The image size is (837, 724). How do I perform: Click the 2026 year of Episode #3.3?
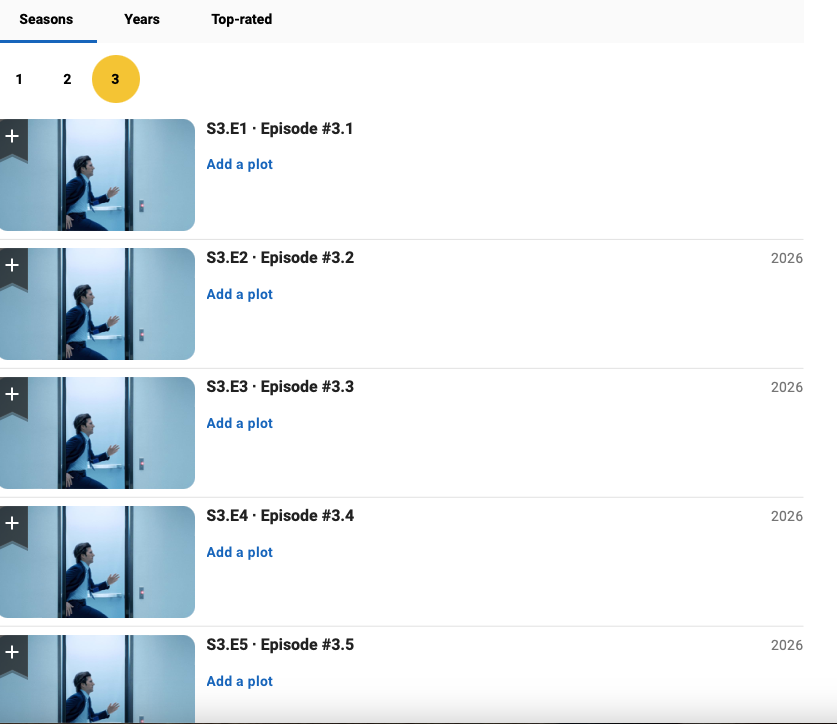coord(787,388)
